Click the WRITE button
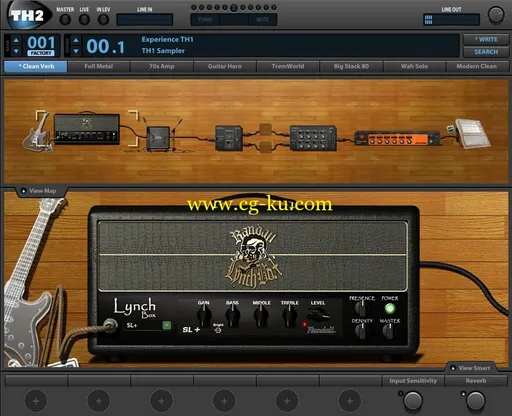The image size is (512, 416). [486, 39]
